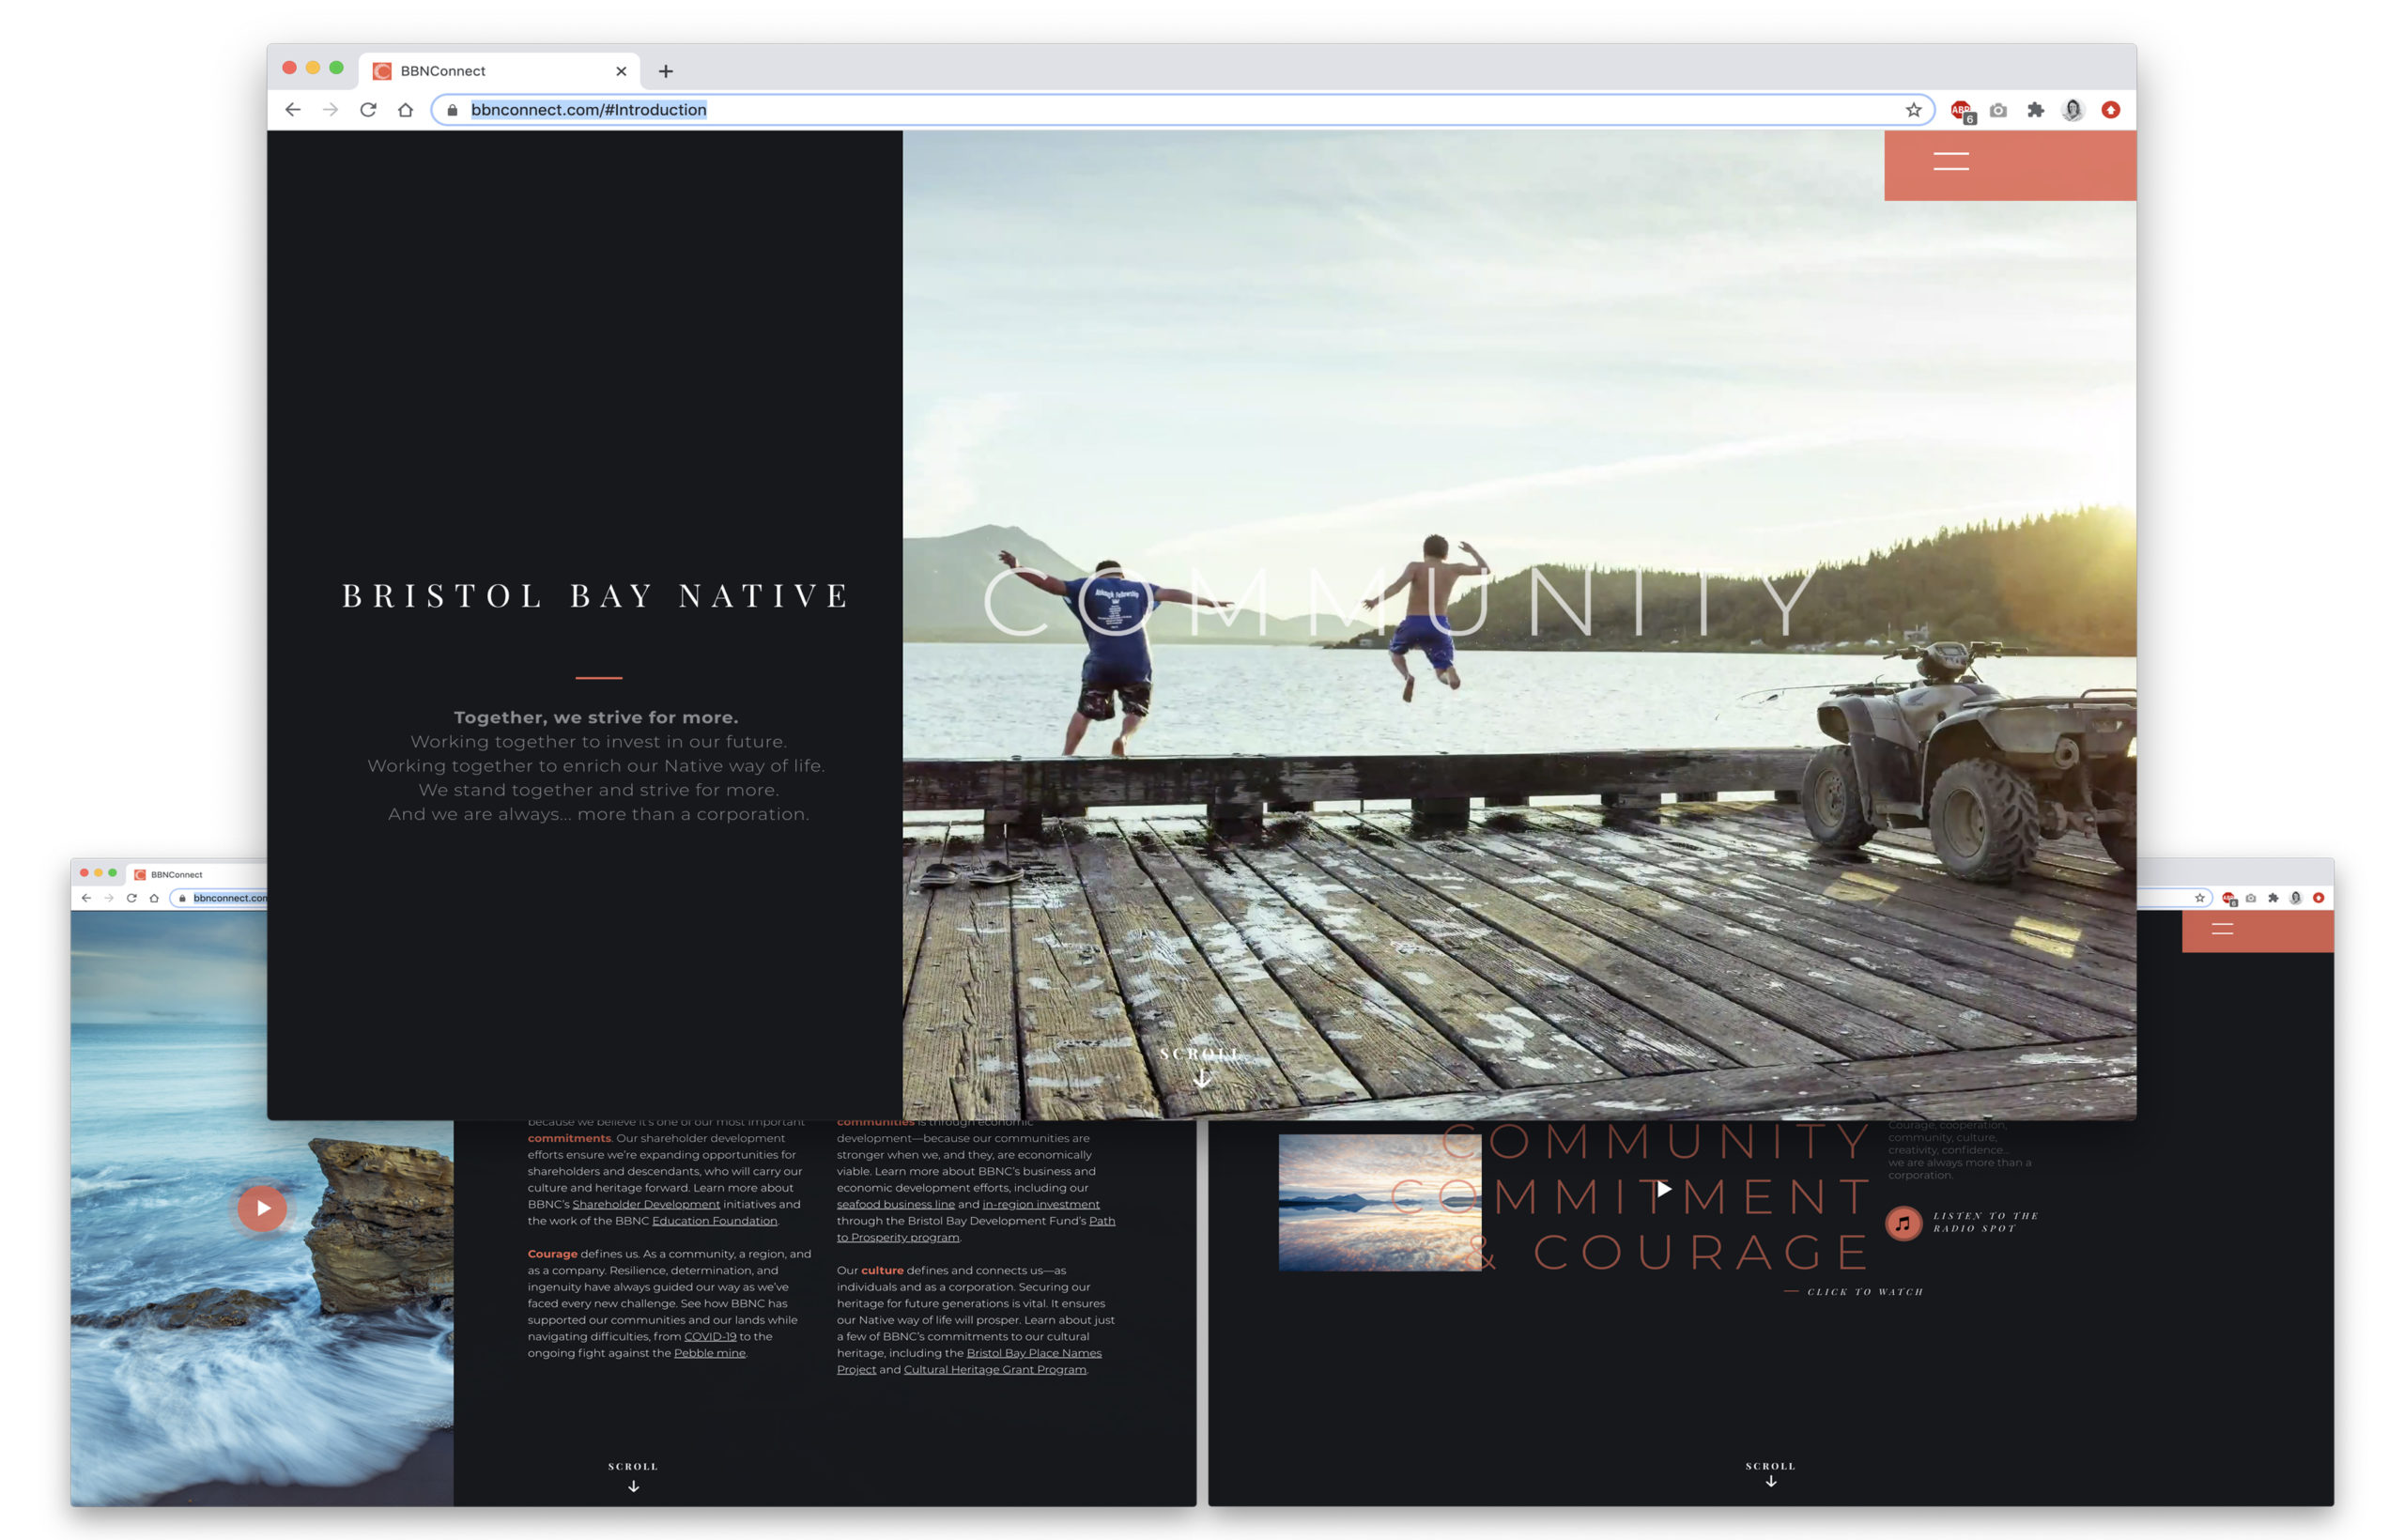Click the red culture keyword in paragraph
Screen dimensions: 2404x1540
tap(882, 1270)
